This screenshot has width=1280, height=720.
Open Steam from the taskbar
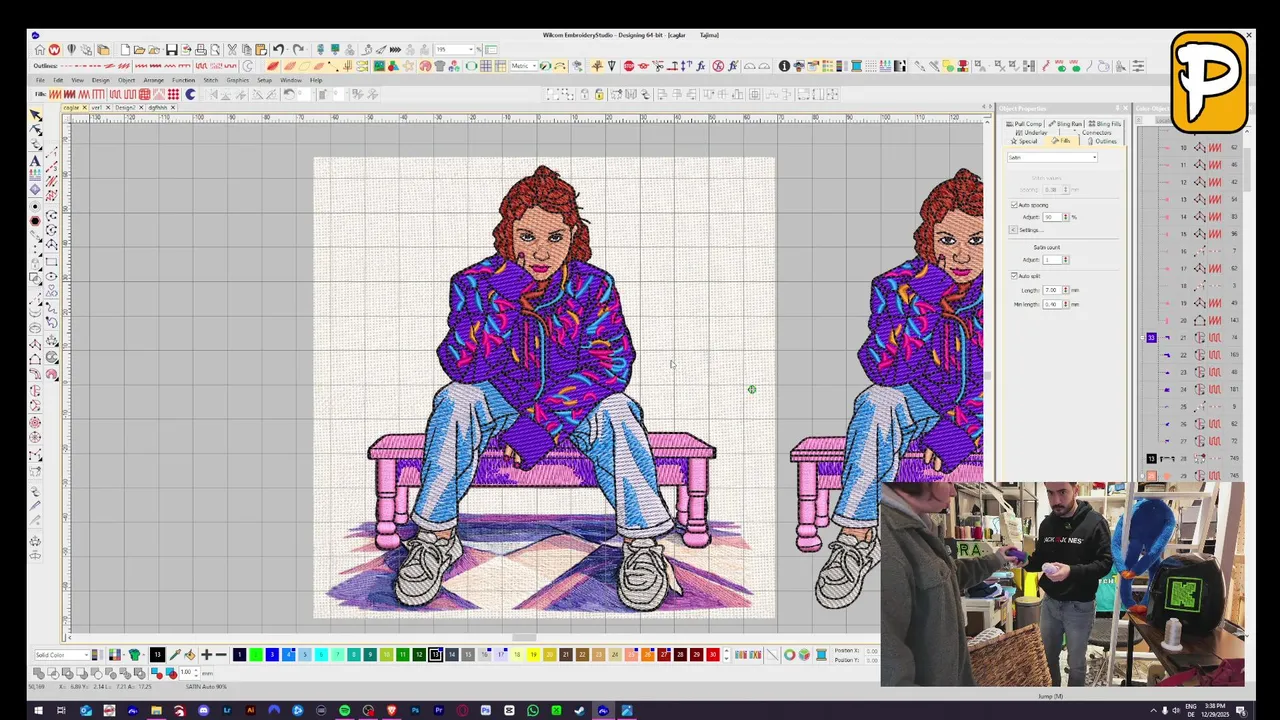(x=579, y=711)
